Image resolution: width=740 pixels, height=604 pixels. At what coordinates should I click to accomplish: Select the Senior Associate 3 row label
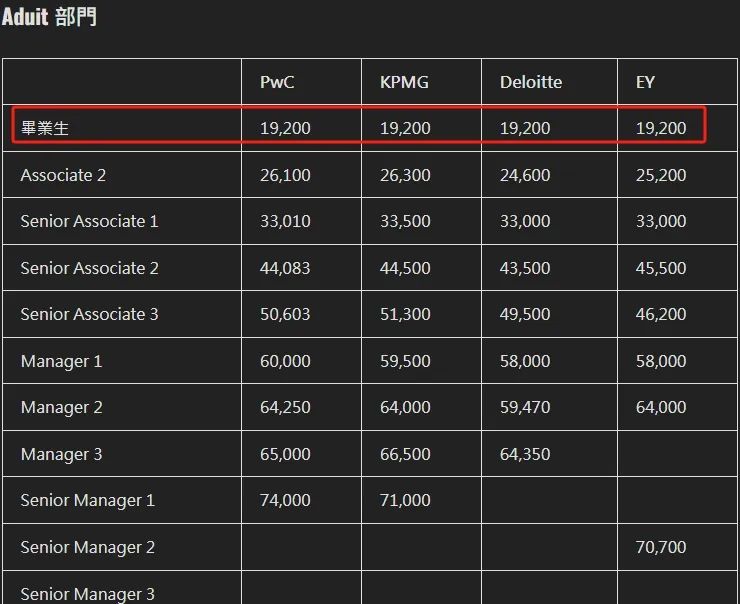[89, 314]
